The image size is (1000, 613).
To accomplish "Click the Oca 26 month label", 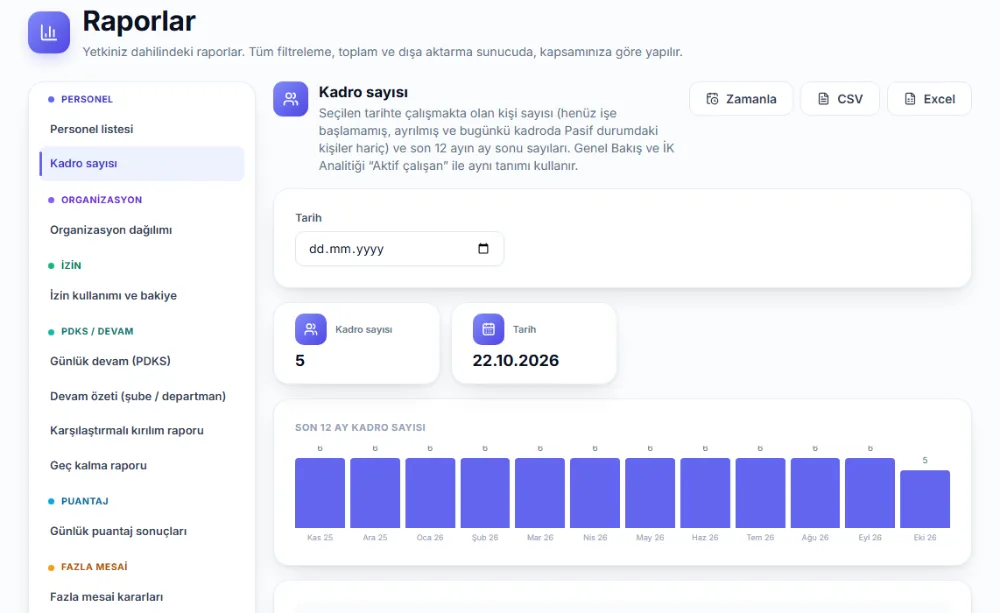I will pyautogui.click(x=430, y=538).
